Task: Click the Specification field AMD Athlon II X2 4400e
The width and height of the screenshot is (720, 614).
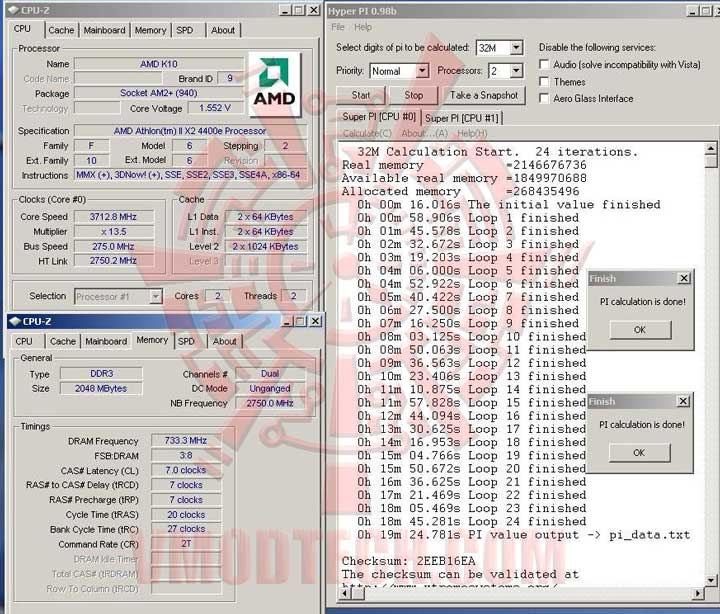Action: click(190, 131)
